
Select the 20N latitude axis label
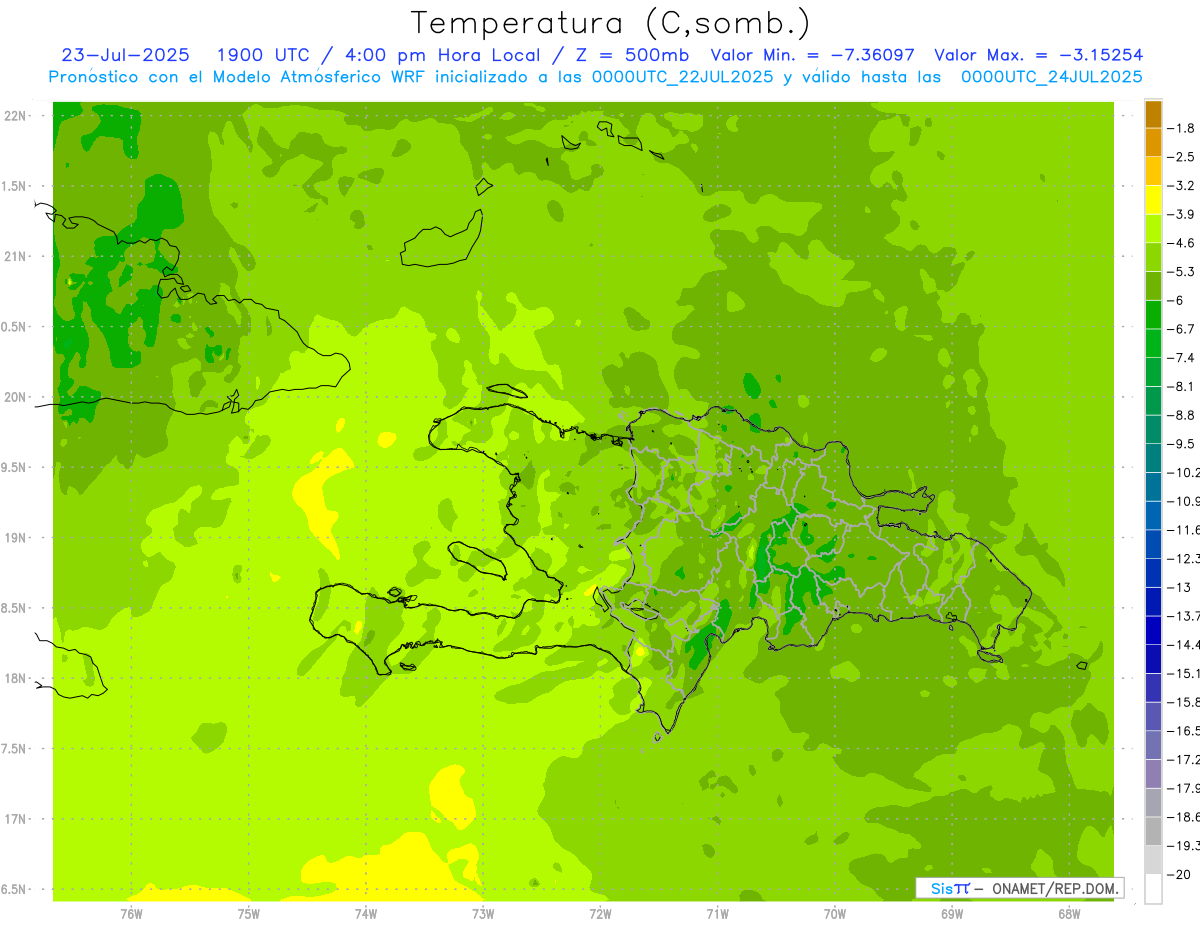click(x=15, y=397)
